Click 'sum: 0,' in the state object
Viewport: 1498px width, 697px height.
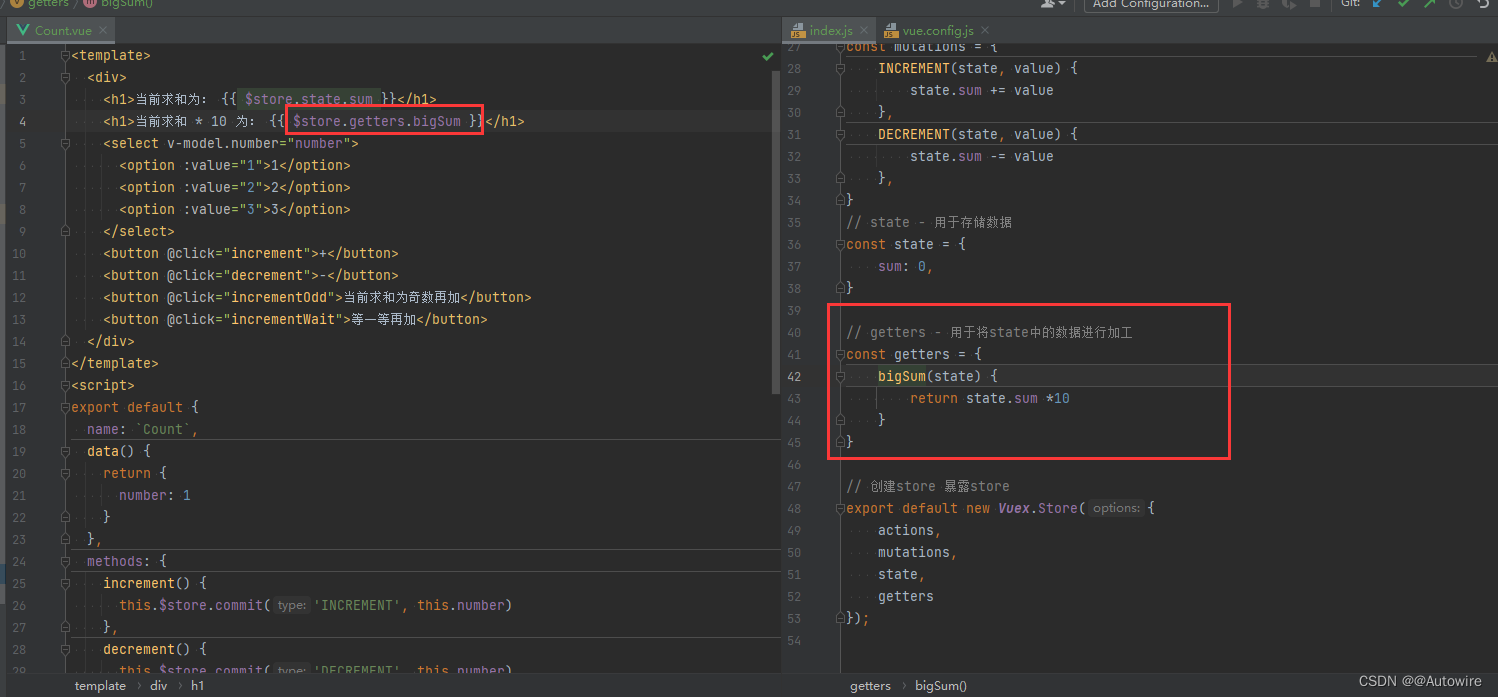point(906,267)
